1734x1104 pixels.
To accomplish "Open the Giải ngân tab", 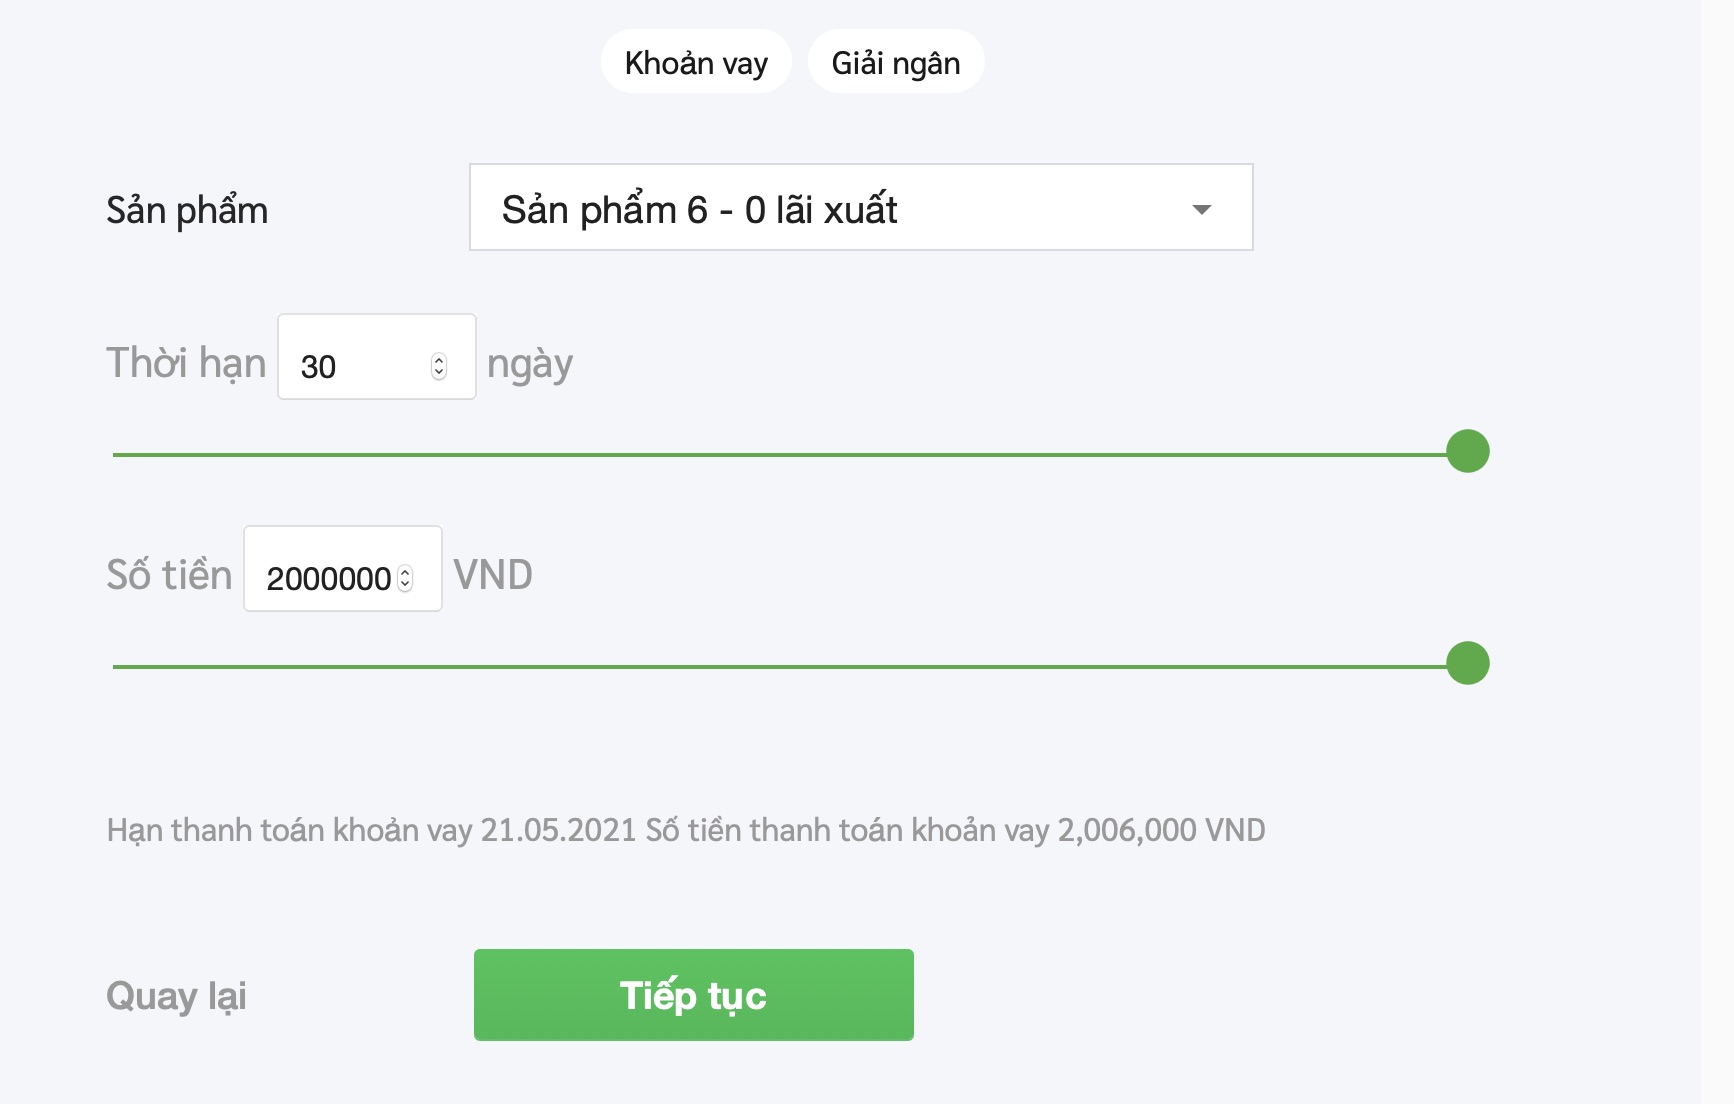I will [895, 62].
